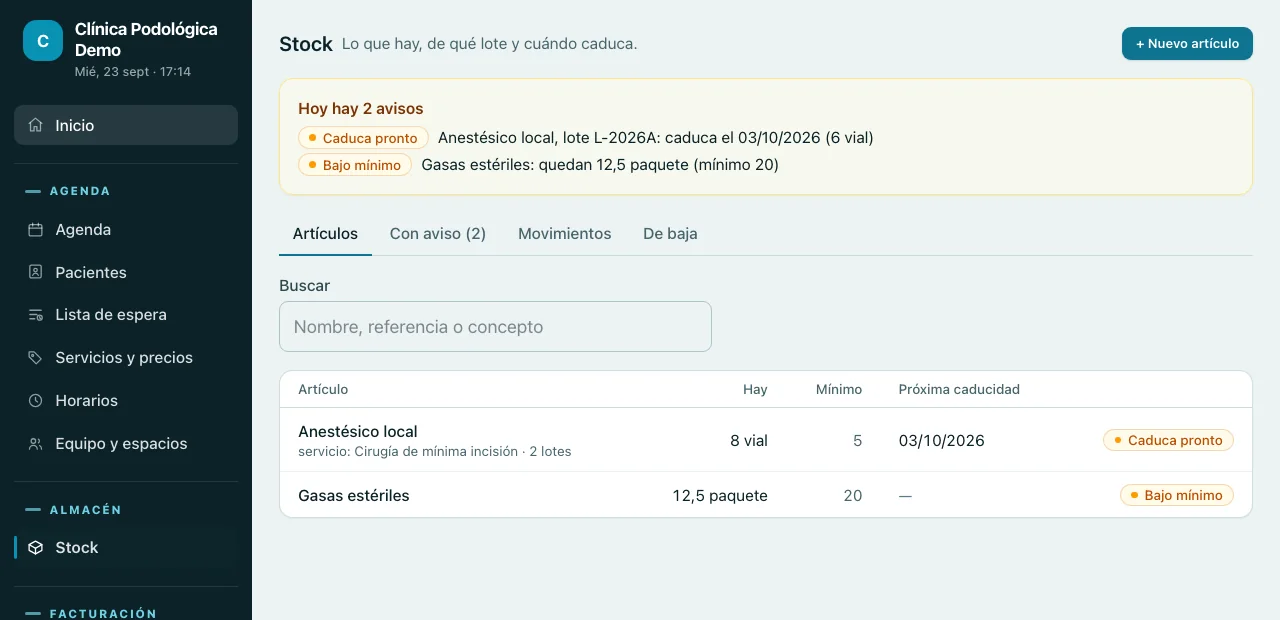Go to Pacientes in the sidebar
The height and width of the screenshot is (620, 1280).
[x=126, y=272]
